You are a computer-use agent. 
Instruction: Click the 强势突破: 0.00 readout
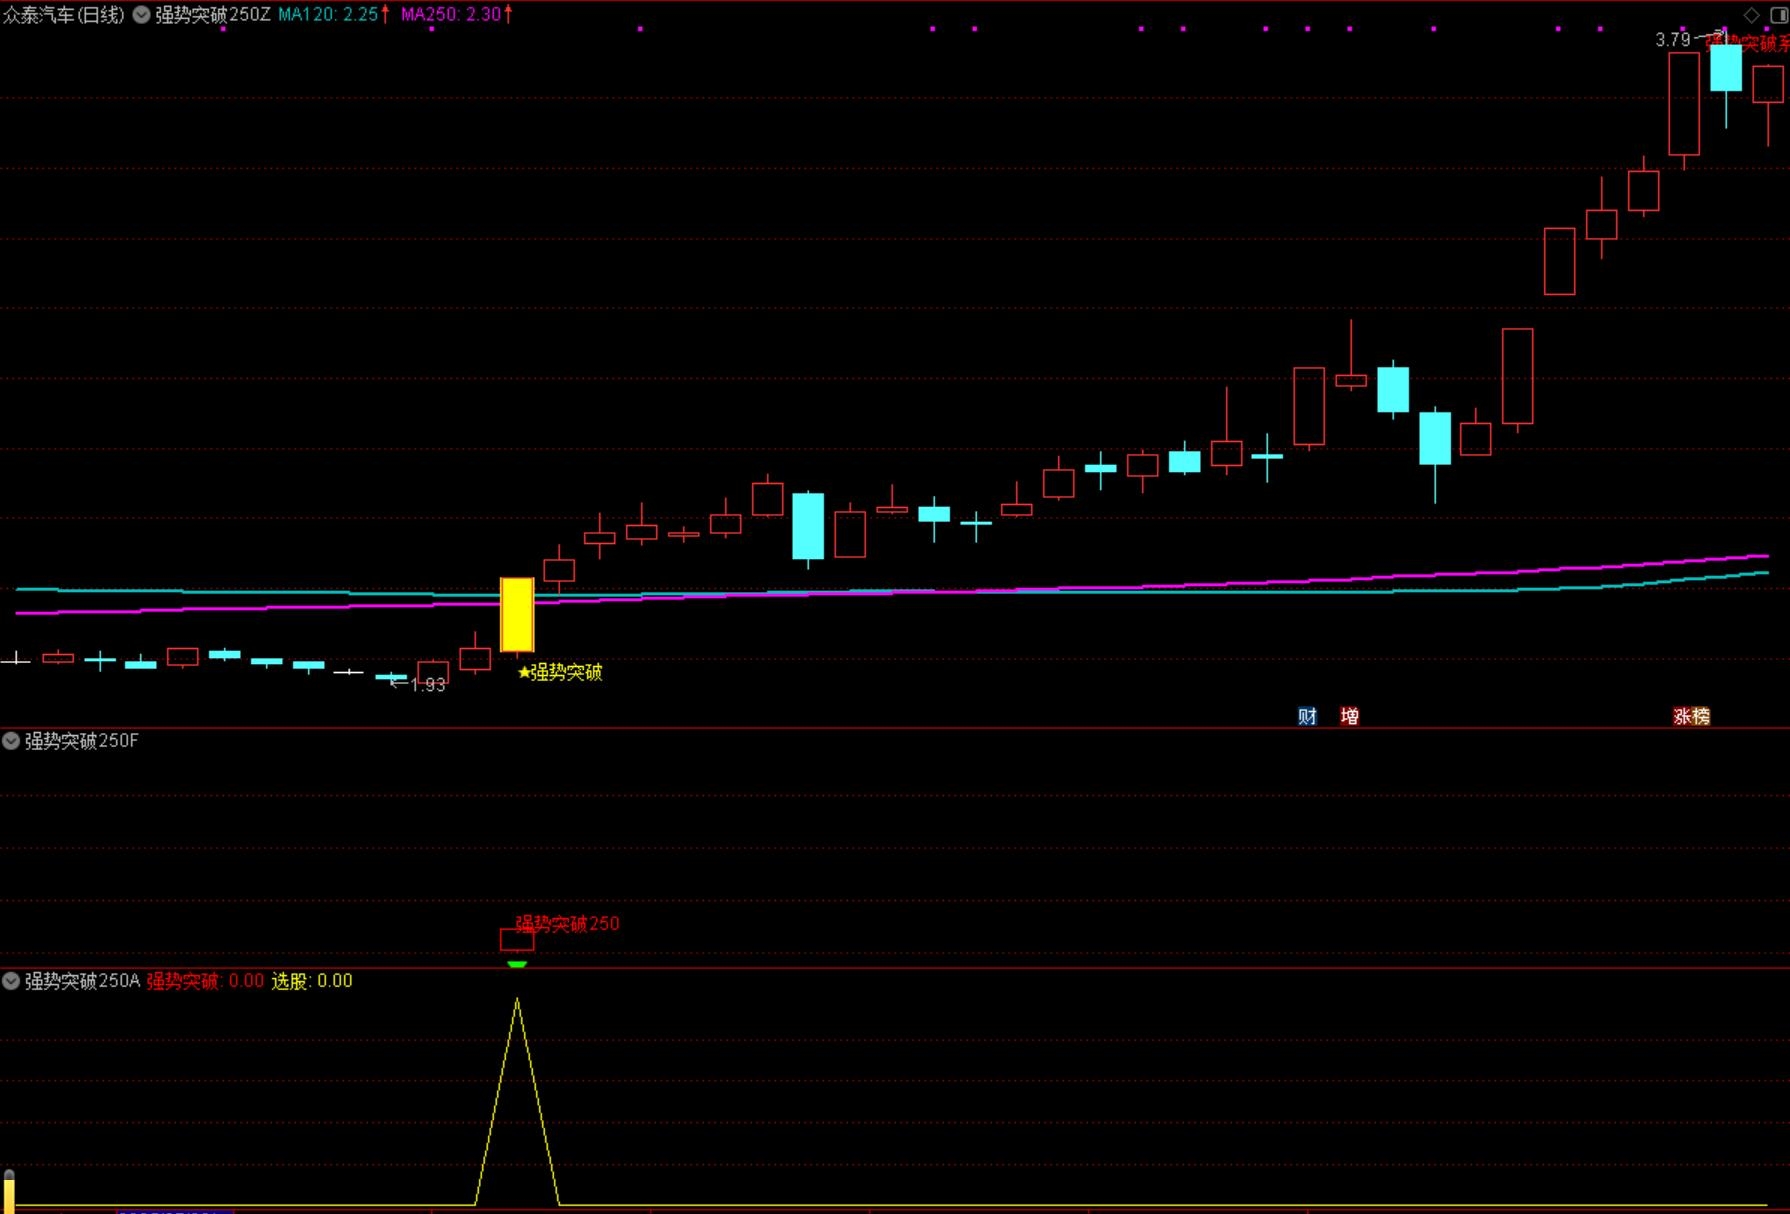[205, 981]
